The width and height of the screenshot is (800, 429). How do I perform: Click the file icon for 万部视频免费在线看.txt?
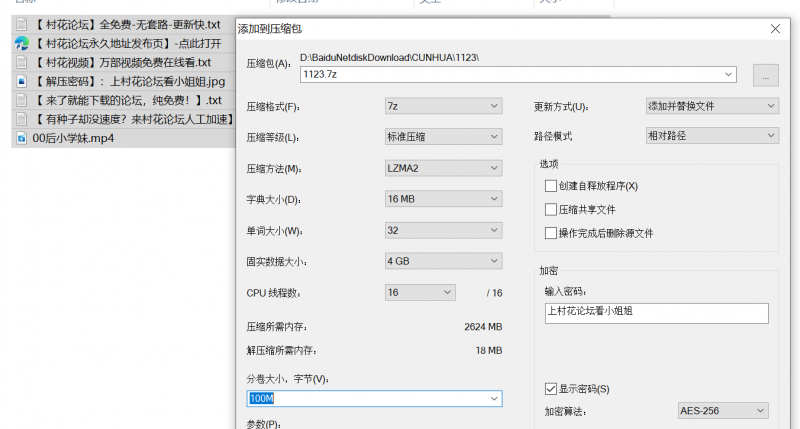click(20, 63)
